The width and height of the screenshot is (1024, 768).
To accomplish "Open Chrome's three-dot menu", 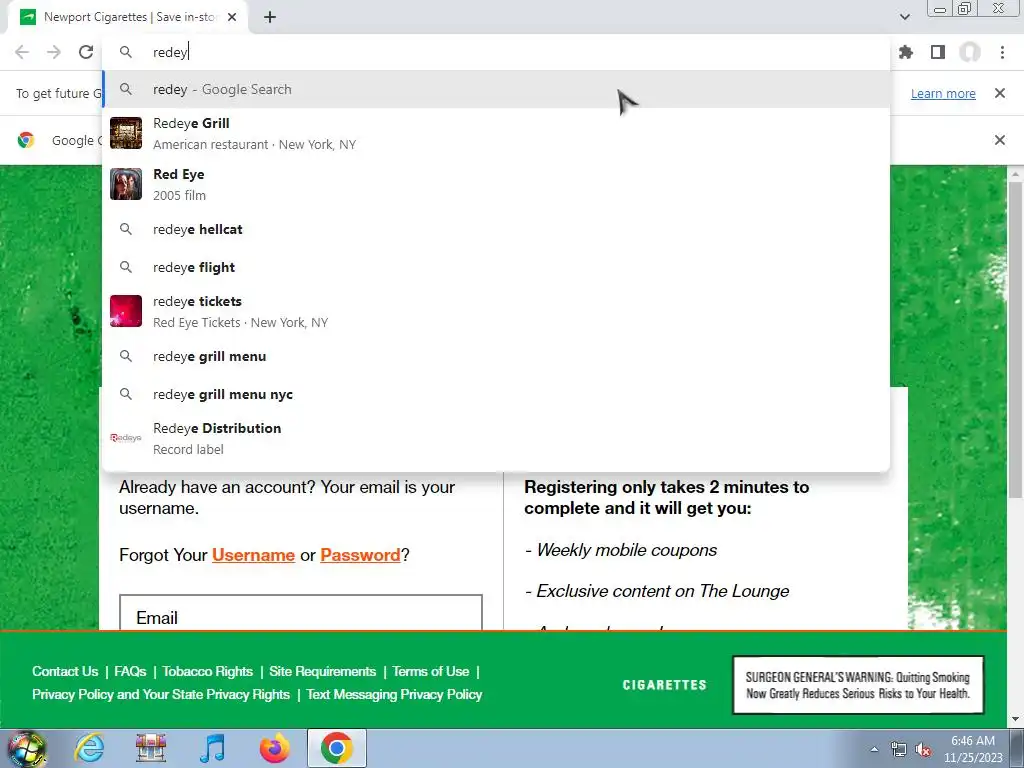I will (1002, 52).
